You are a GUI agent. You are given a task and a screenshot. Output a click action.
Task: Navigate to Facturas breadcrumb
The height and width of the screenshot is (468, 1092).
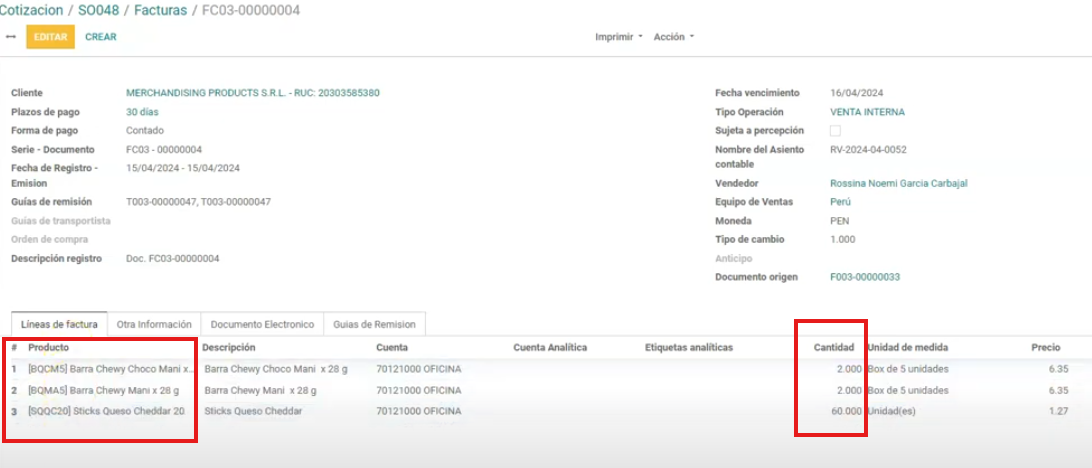(160, 10)
